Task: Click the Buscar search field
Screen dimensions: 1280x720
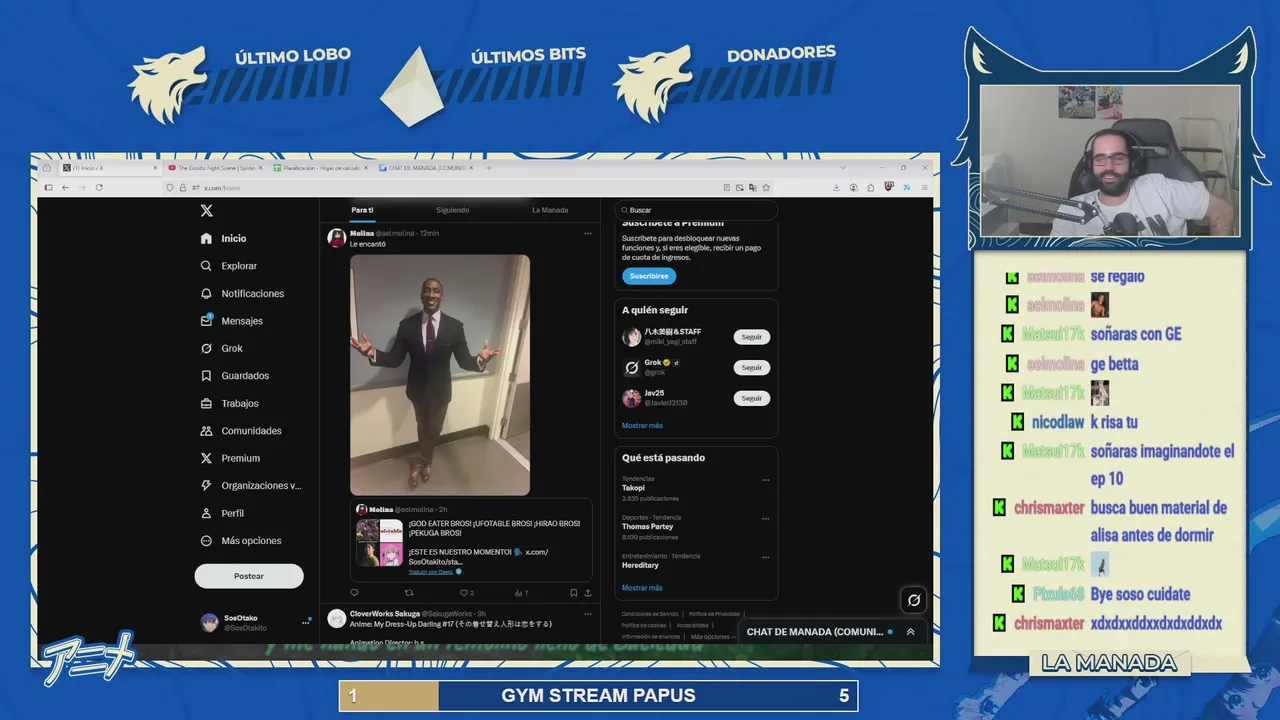Action: [696, 210]
